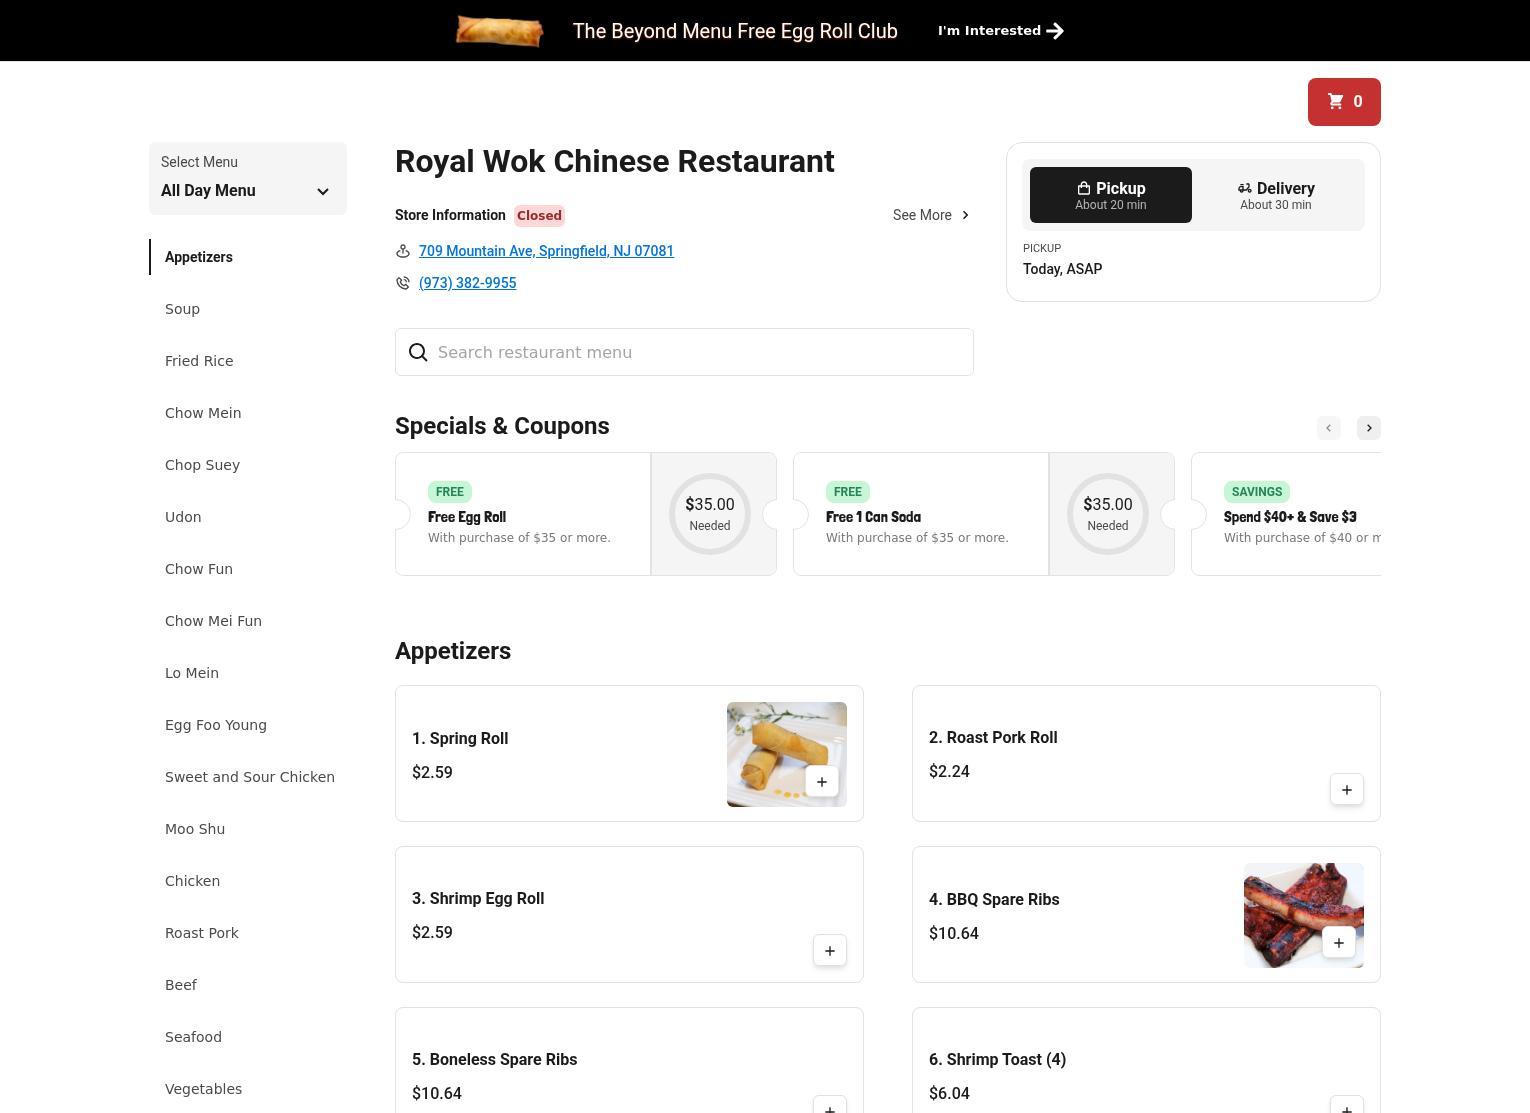Open the shopping cart
The image size is (1530, 1113).
tap(1344, 102)
